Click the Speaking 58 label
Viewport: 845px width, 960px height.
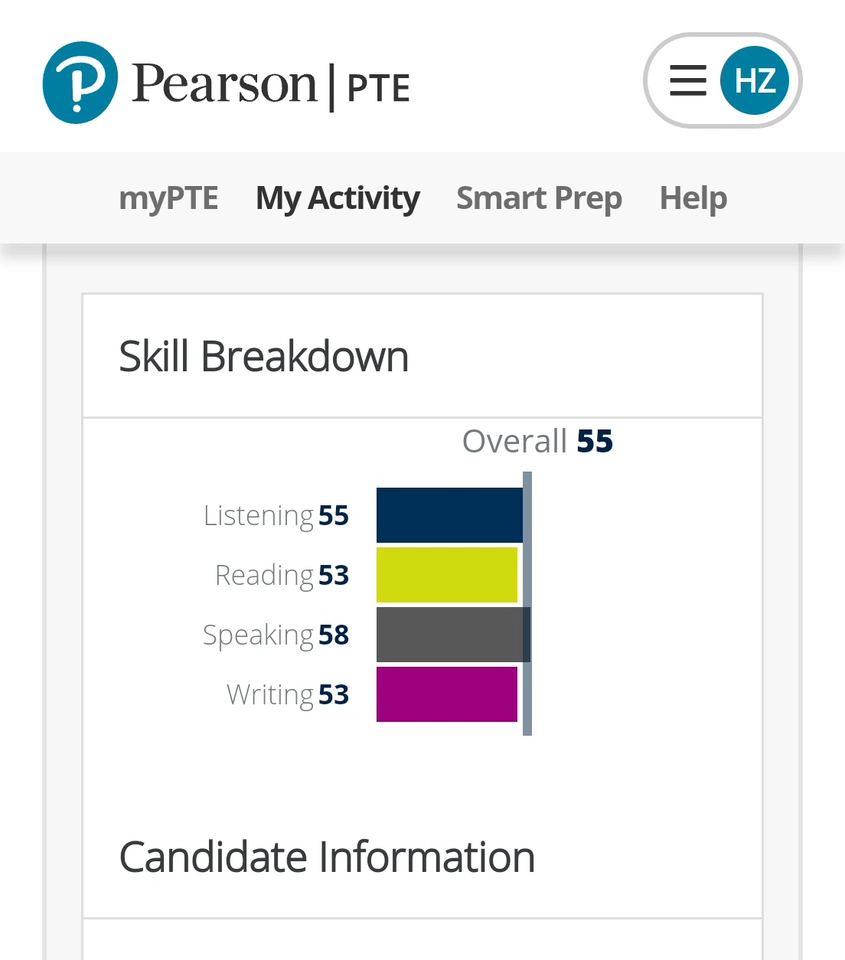click(276, 635)
